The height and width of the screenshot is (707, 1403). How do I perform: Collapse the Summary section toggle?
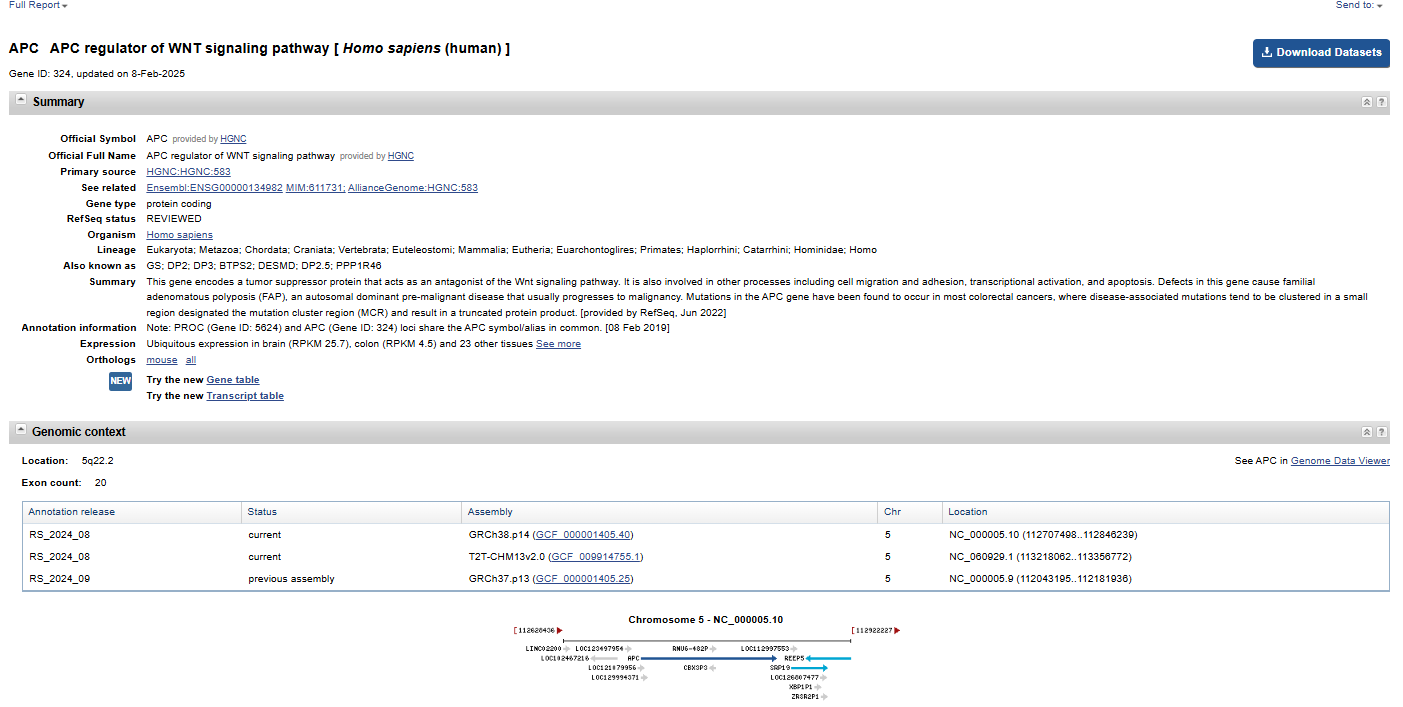click(x=21, y=101)
